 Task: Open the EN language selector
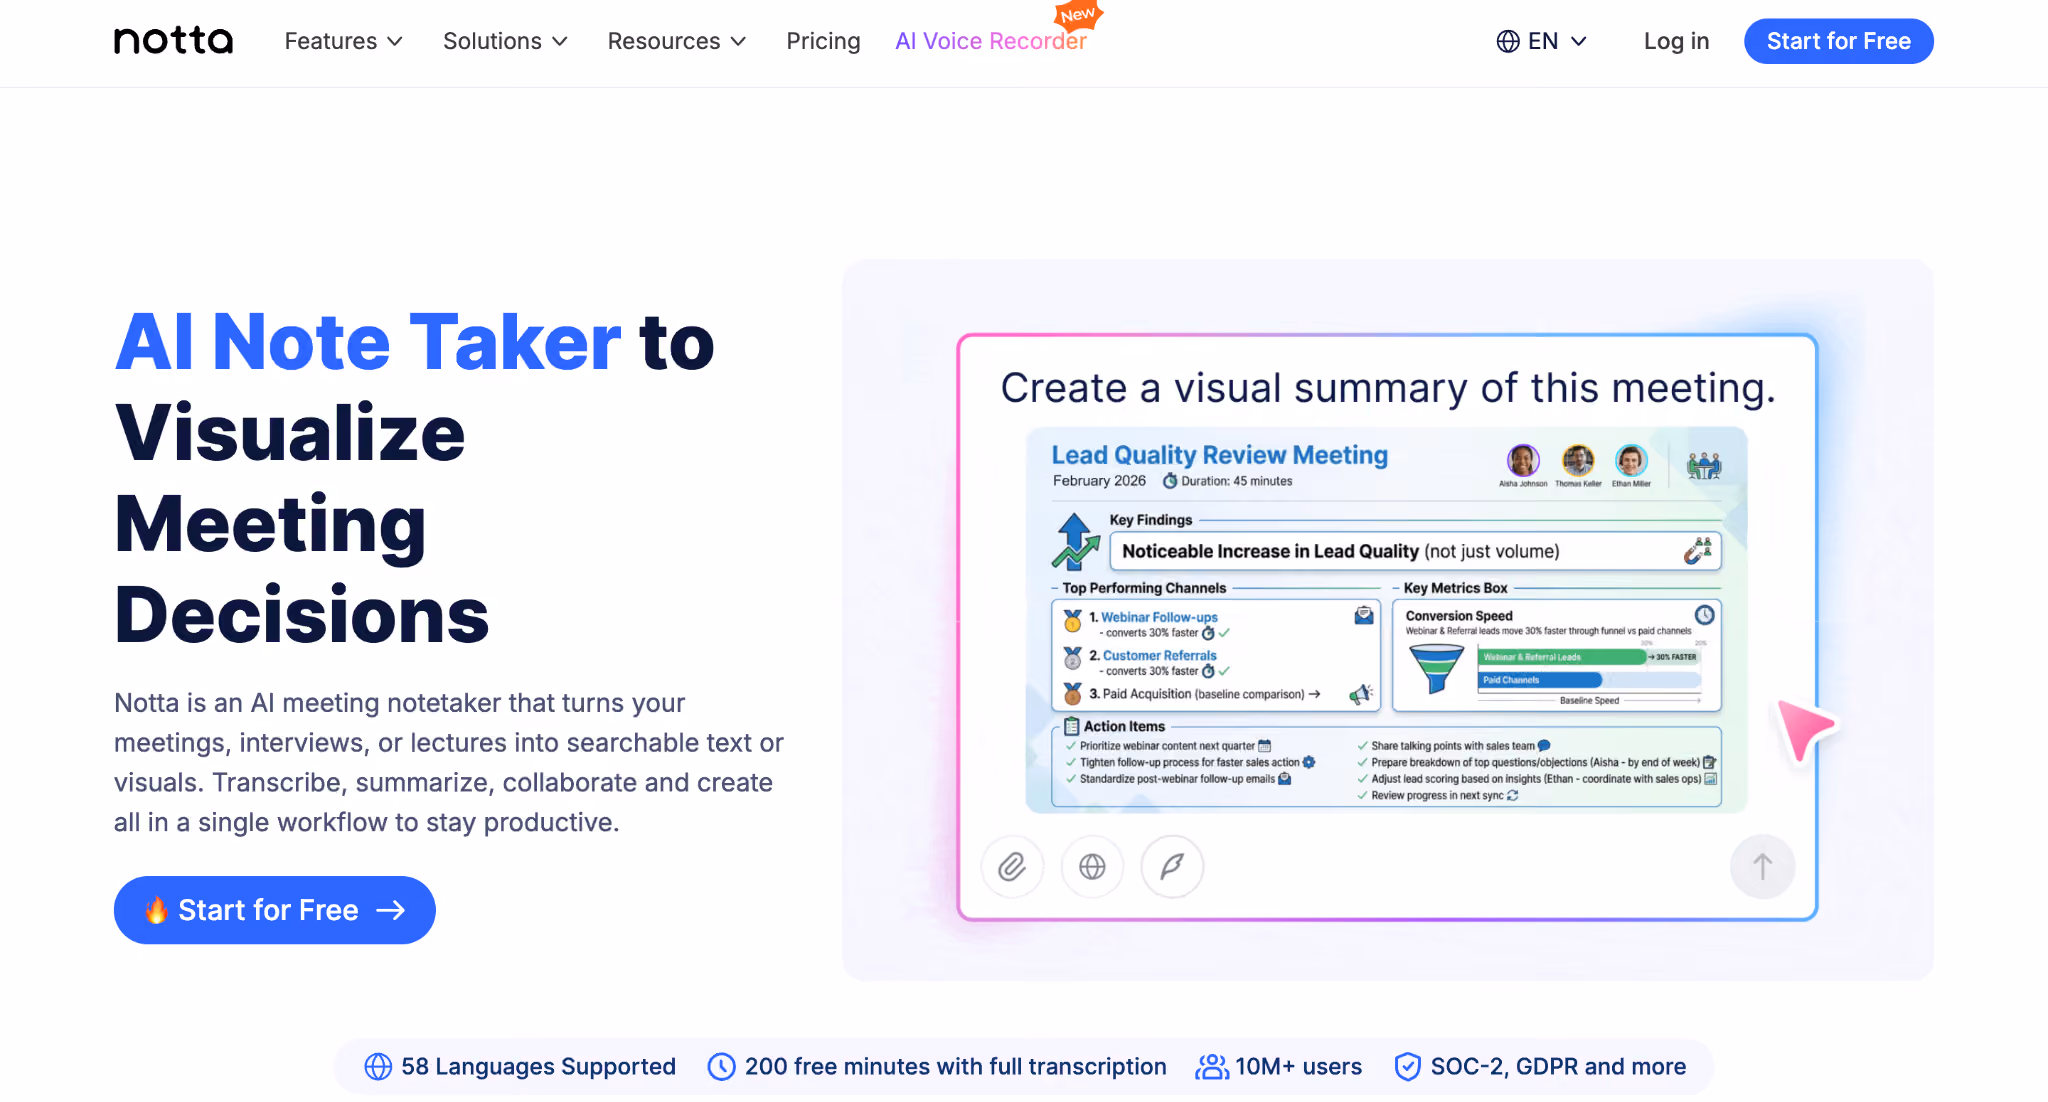pos(1542,41)
